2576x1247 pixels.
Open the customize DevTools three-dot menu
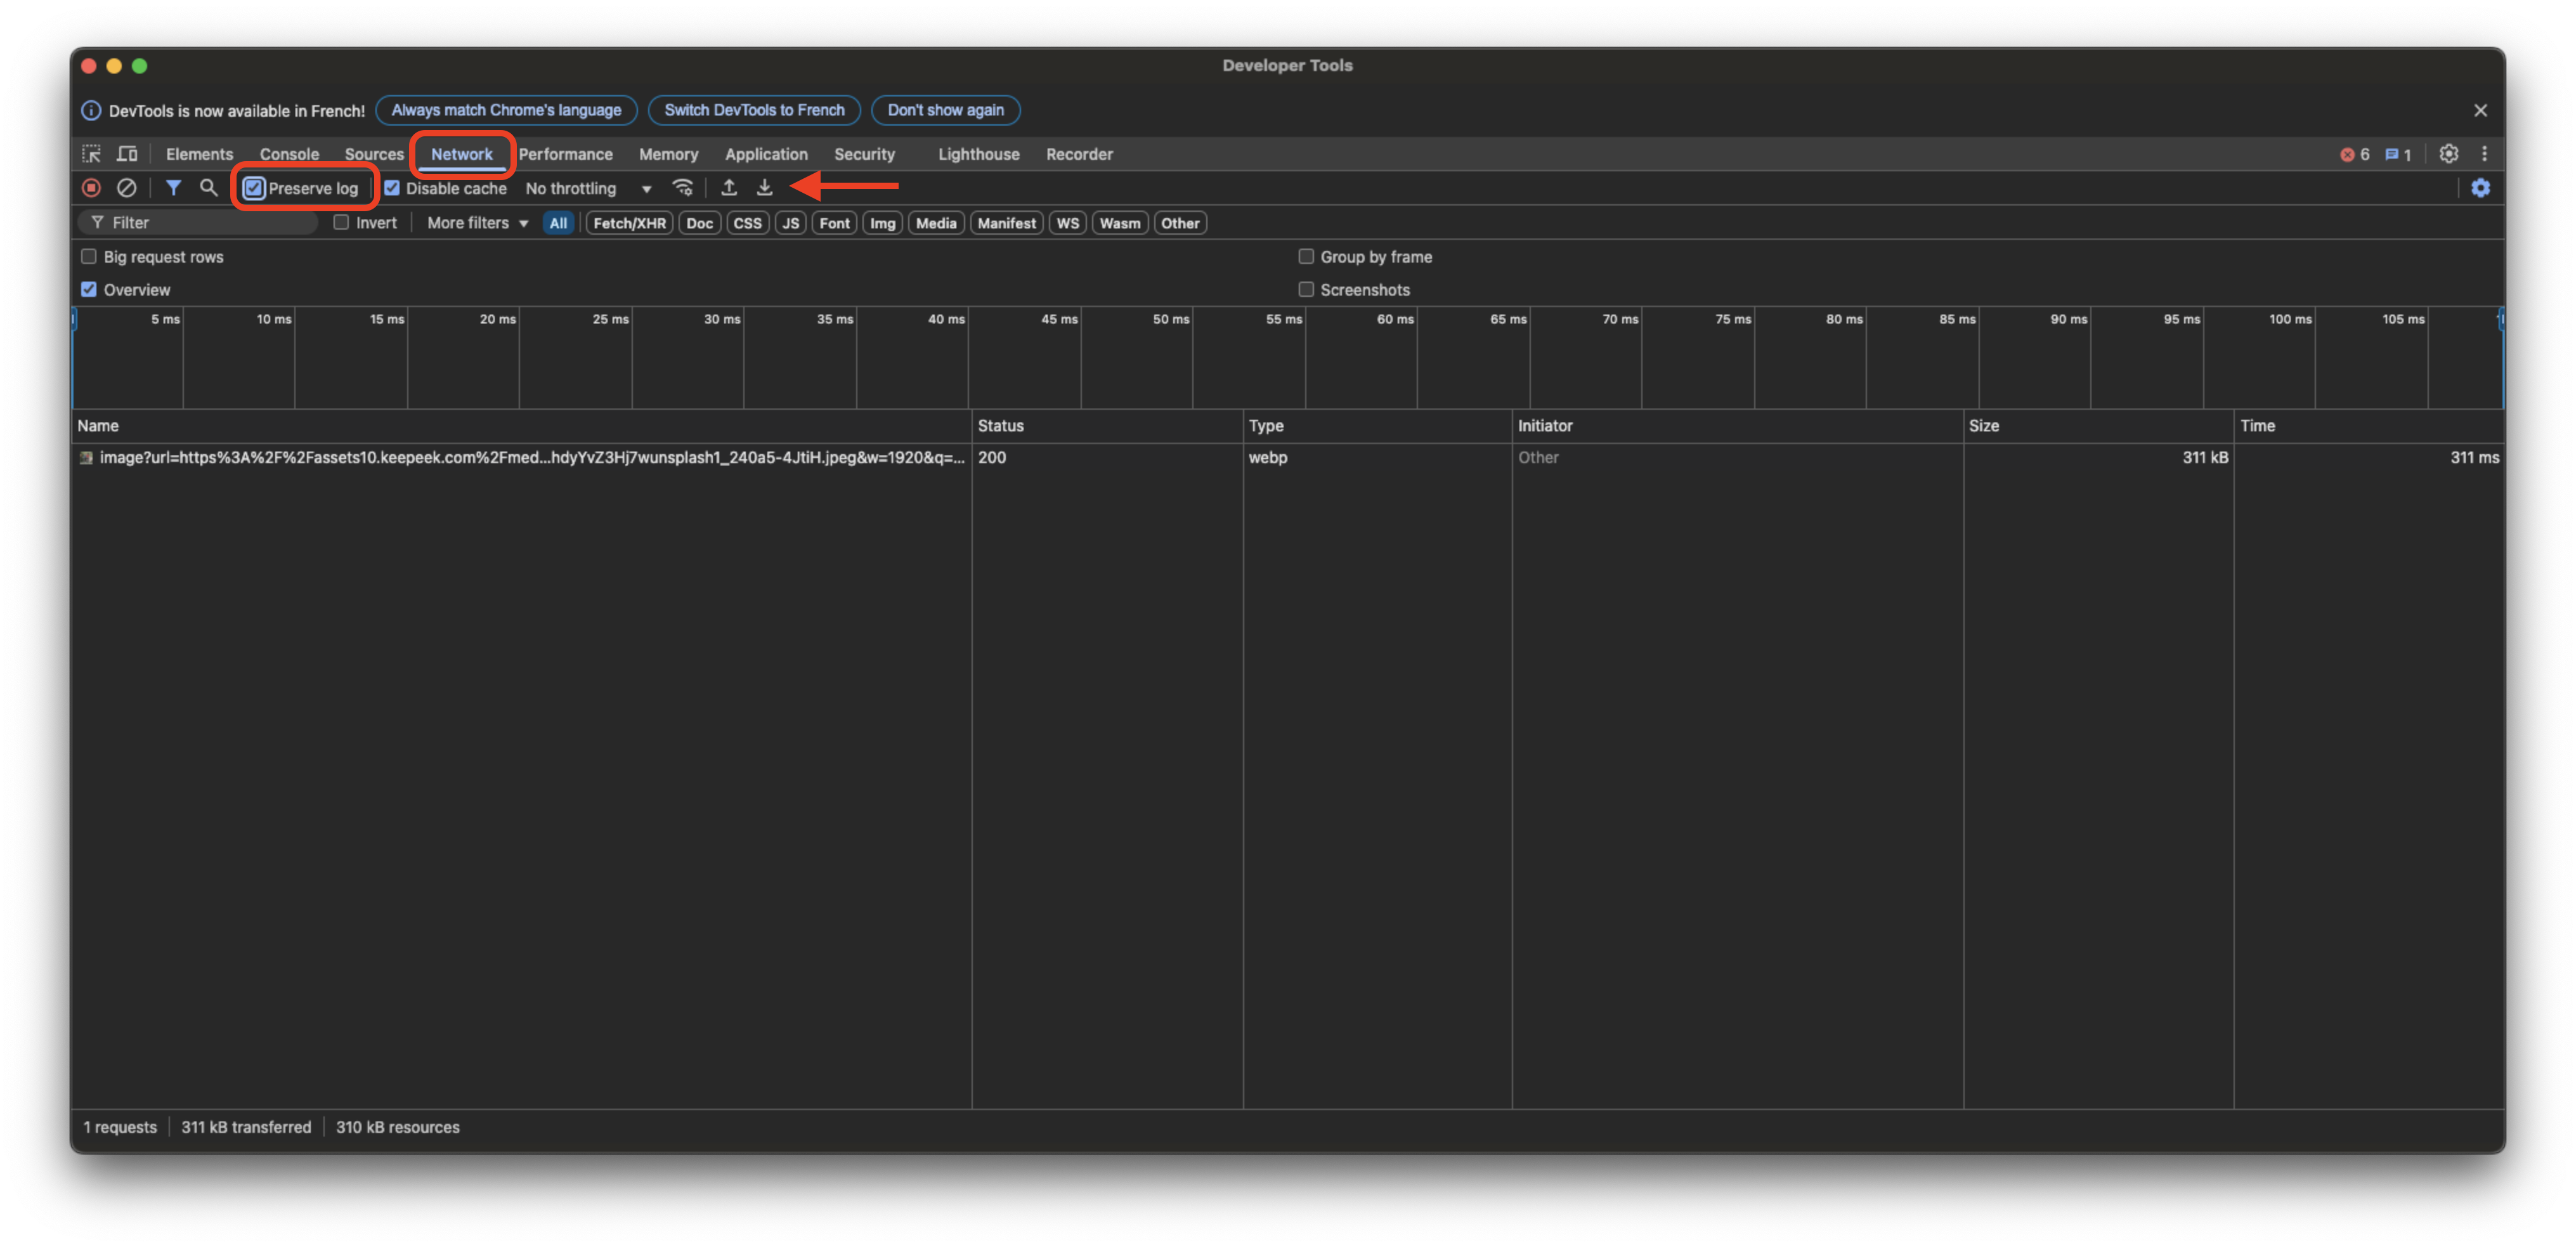(x=2484, y=154)
